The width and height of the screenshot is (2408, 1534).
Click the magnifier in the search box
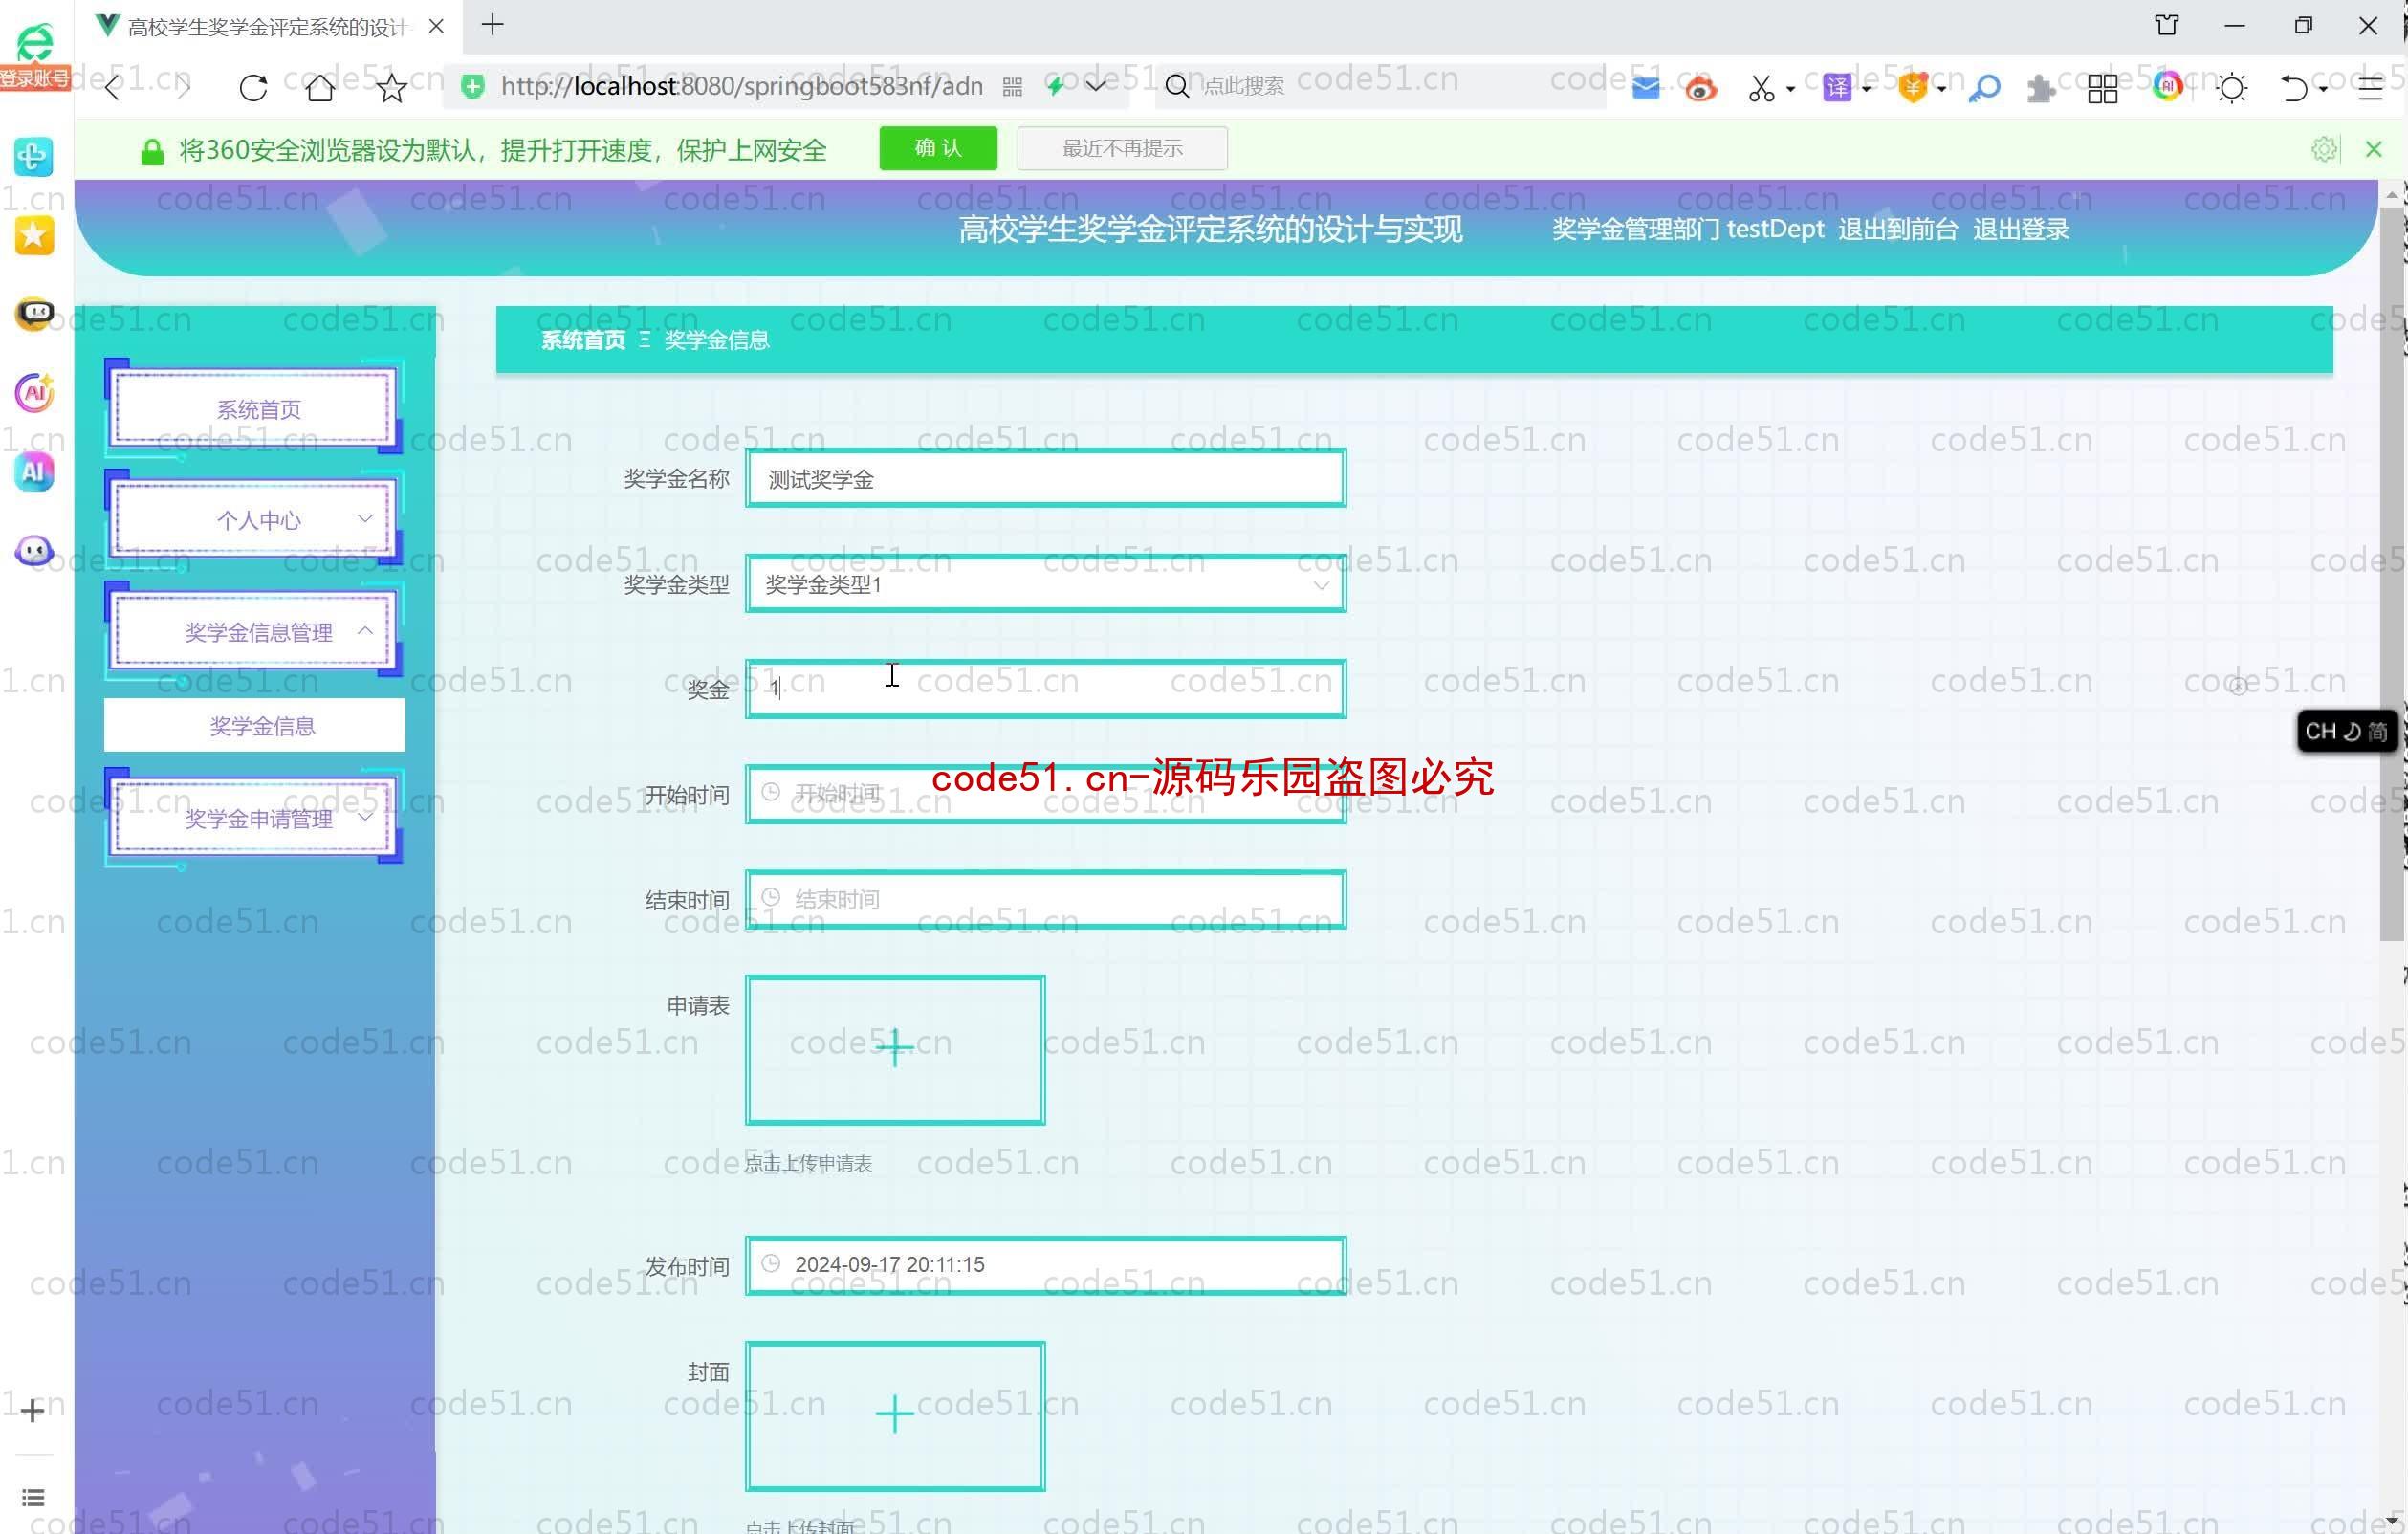pyautogui.click(x=1178, y=86)
